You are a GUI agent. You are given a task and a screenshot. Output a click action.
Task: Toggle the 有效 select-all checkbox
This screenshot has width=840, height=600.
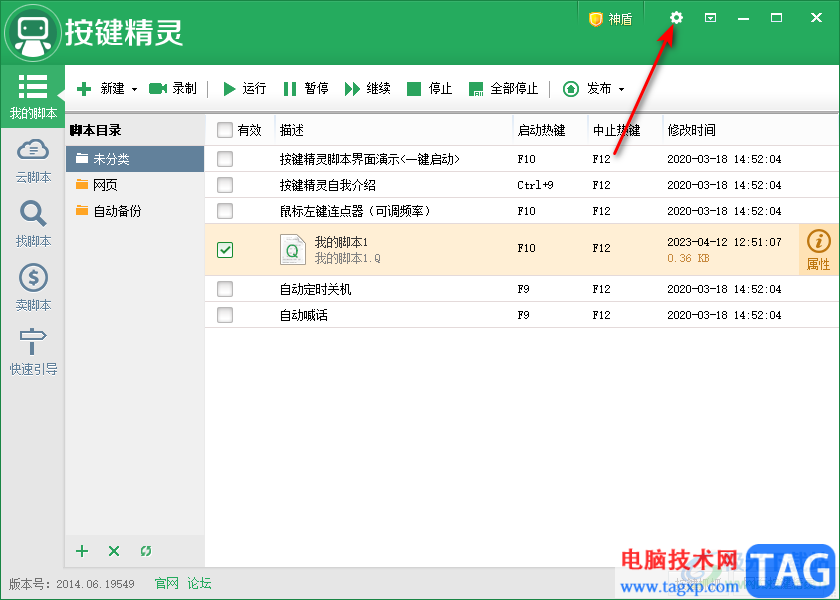(225, 130)
